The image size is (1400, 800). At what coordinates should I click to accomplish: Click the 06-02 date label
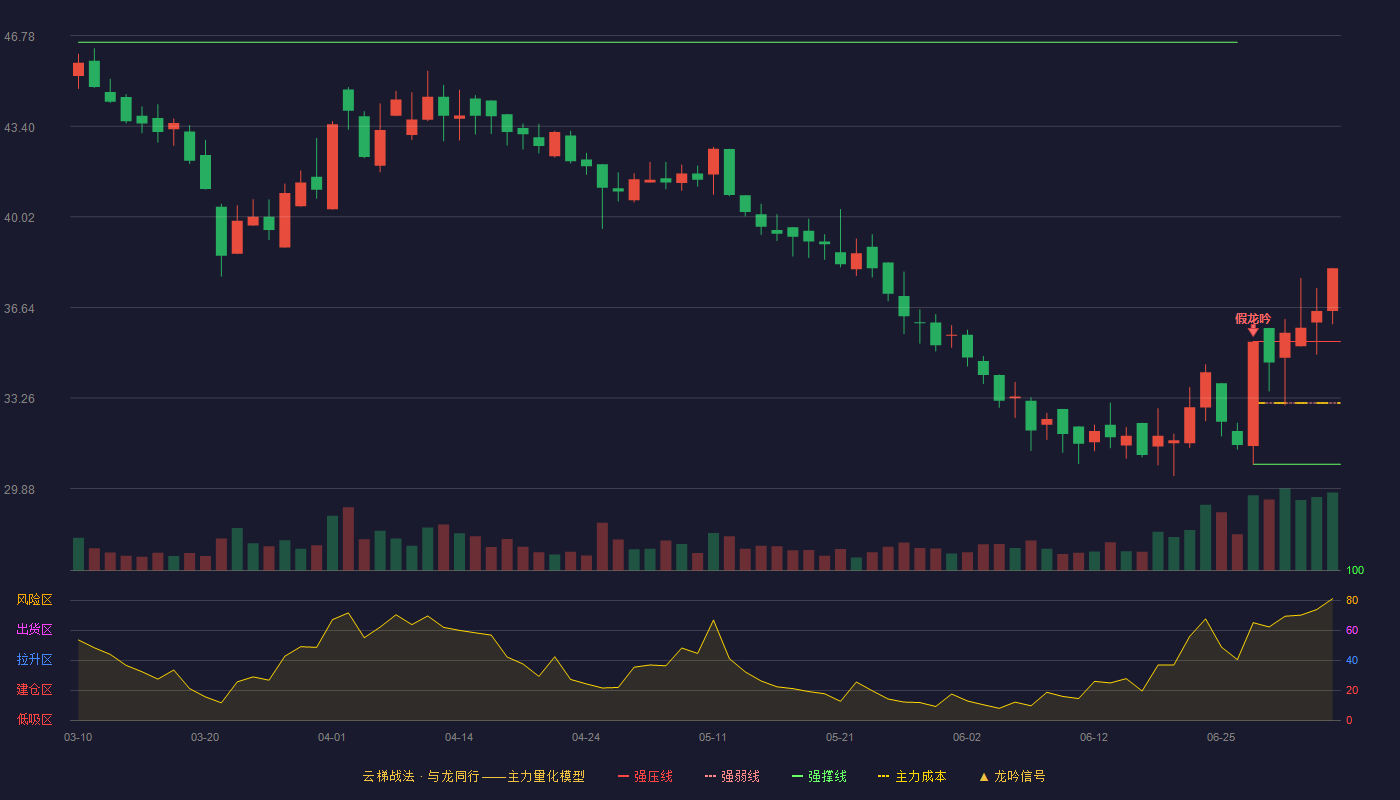click(x=967, y=737)
